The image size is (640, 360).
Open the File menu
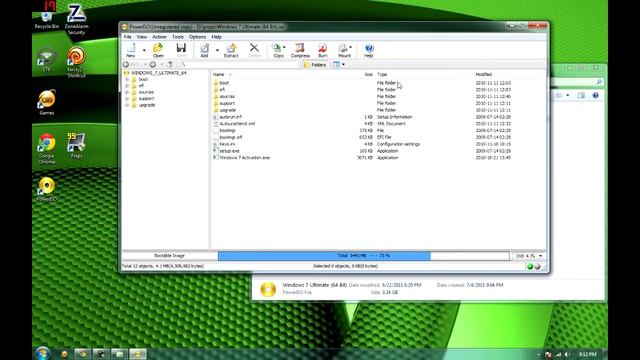point(128,37)
